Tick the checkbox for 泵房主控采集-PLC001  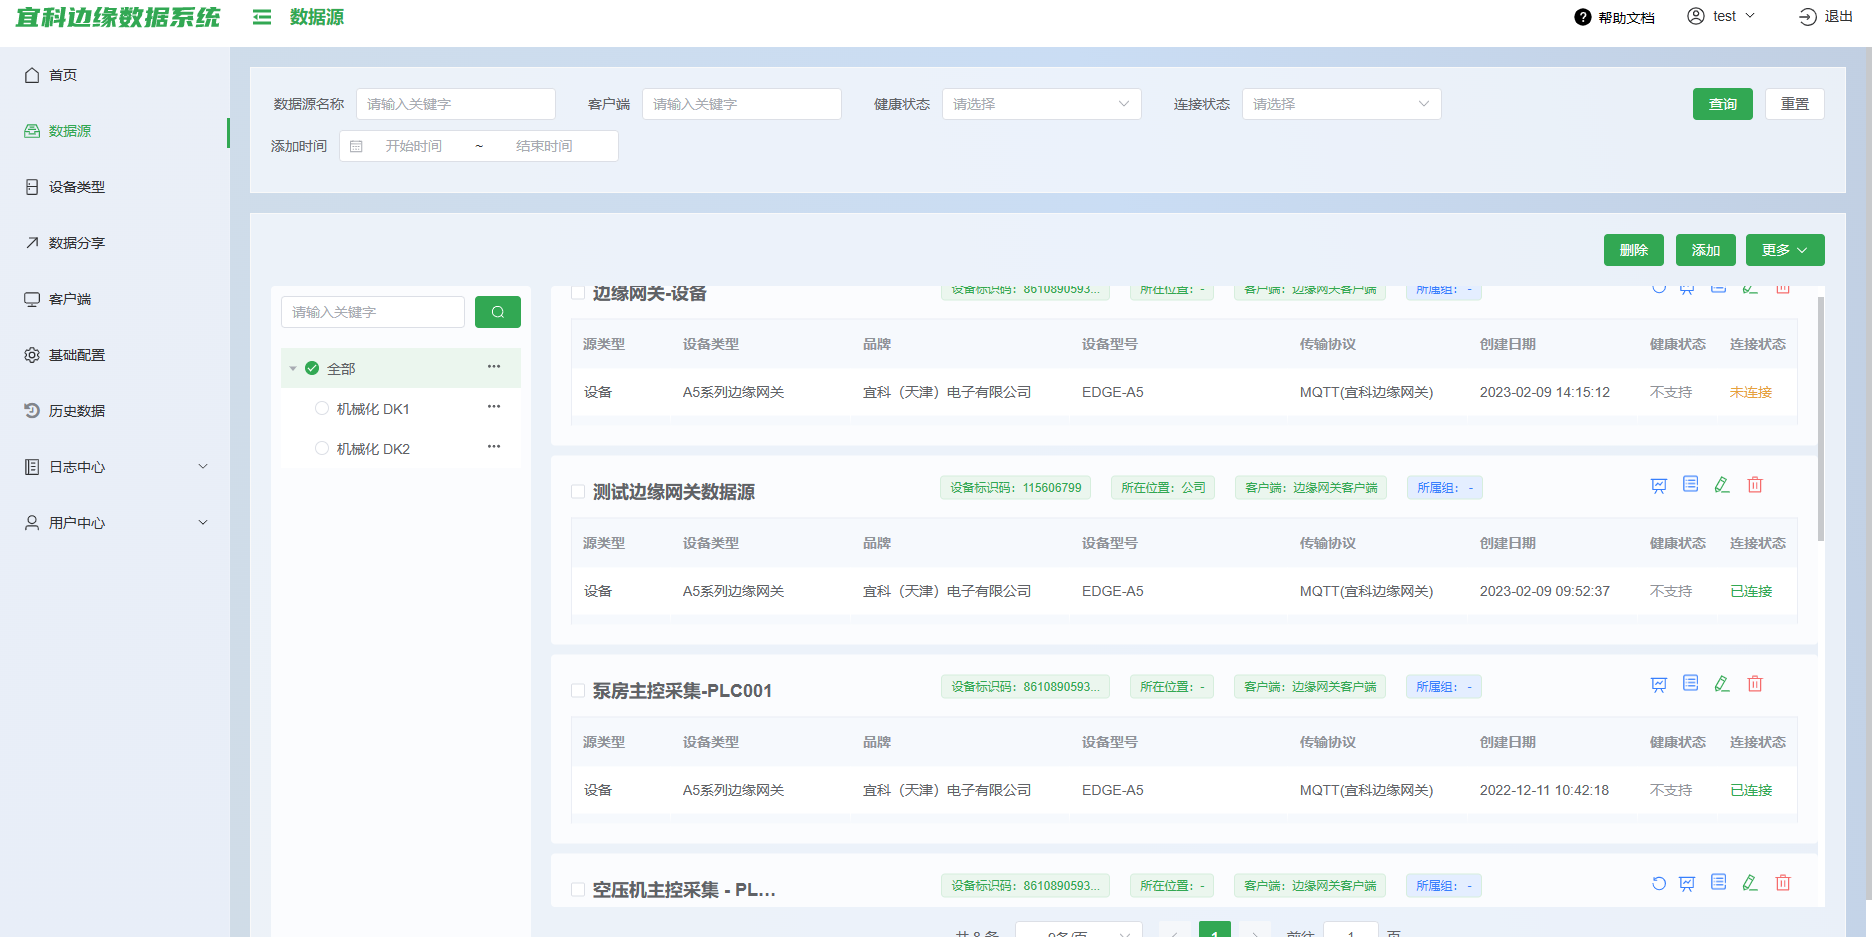coord(578,691)
